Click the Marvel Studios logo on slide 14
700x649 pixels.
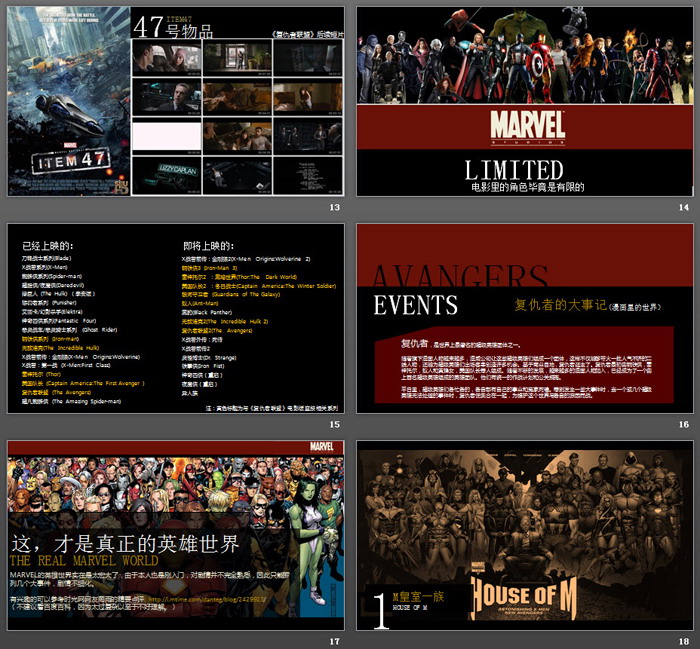528,127
